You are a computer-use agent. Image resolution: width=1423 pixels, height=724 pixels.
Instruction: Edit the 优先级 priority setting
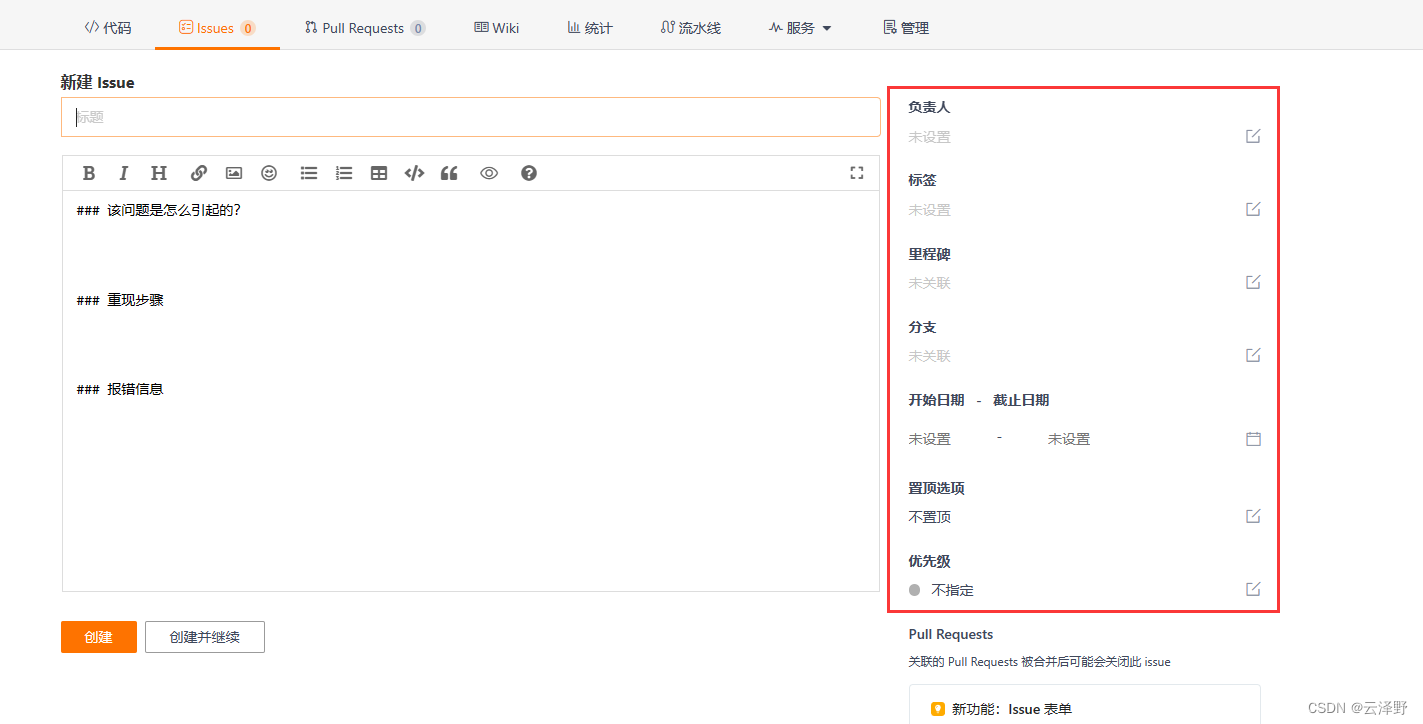point(1253,589)
